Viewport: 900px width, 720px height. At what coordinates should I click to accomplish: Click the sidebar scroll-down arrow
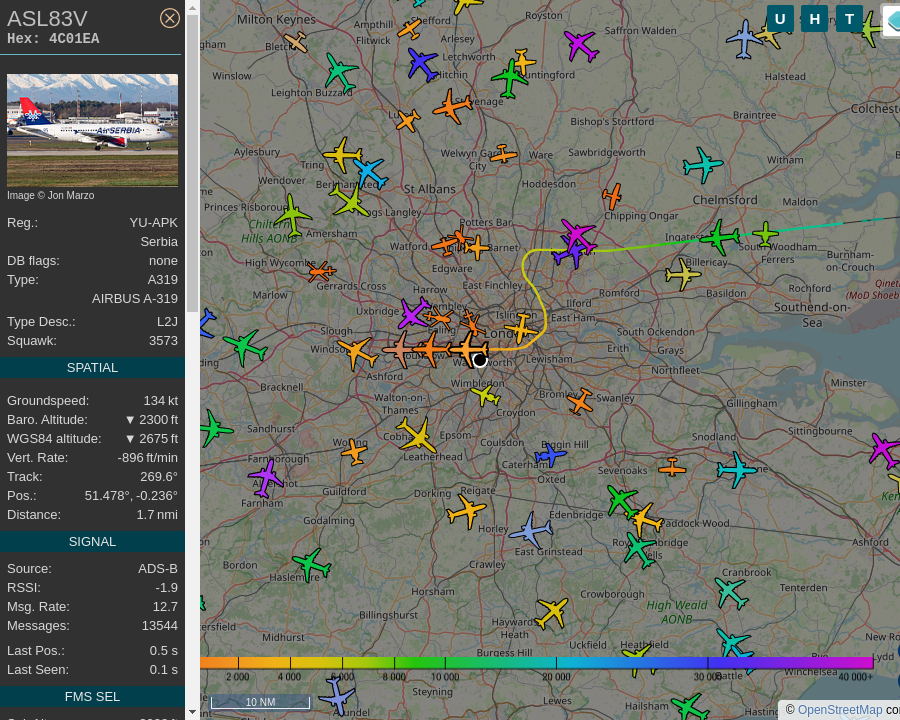[x=192, y=712]
